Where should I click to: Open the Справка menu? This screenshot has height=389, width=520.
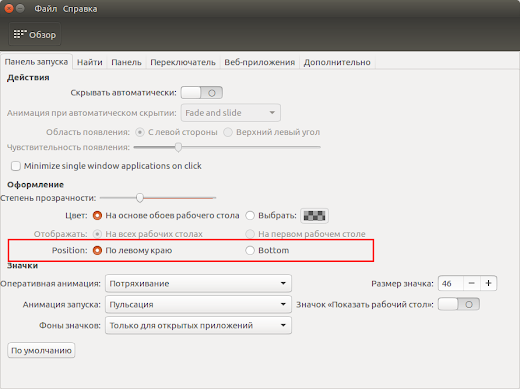pos(80,9)
